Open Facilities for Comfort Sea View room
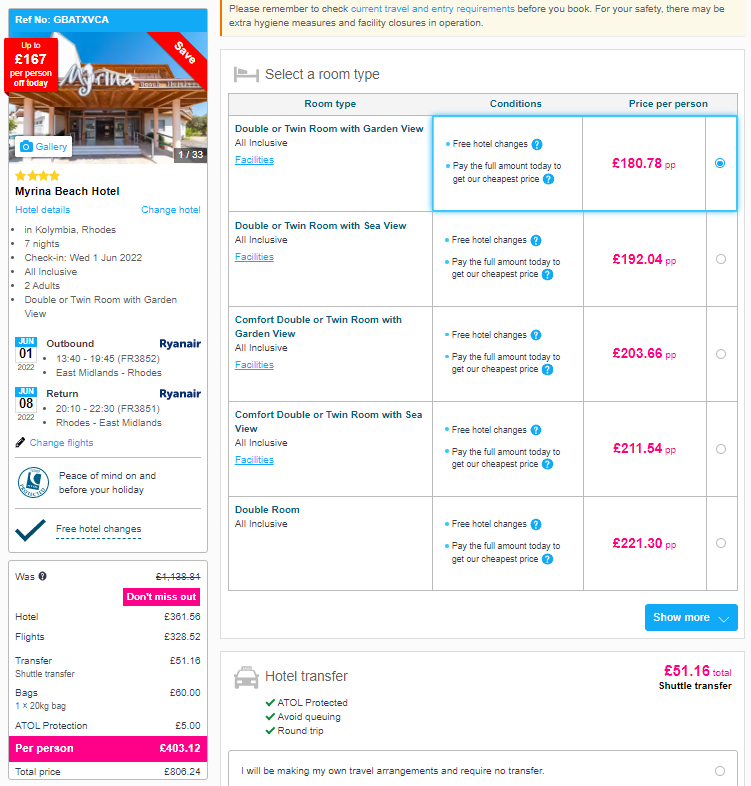The height and width of the screenshot is (786, 751). point(254,460)
